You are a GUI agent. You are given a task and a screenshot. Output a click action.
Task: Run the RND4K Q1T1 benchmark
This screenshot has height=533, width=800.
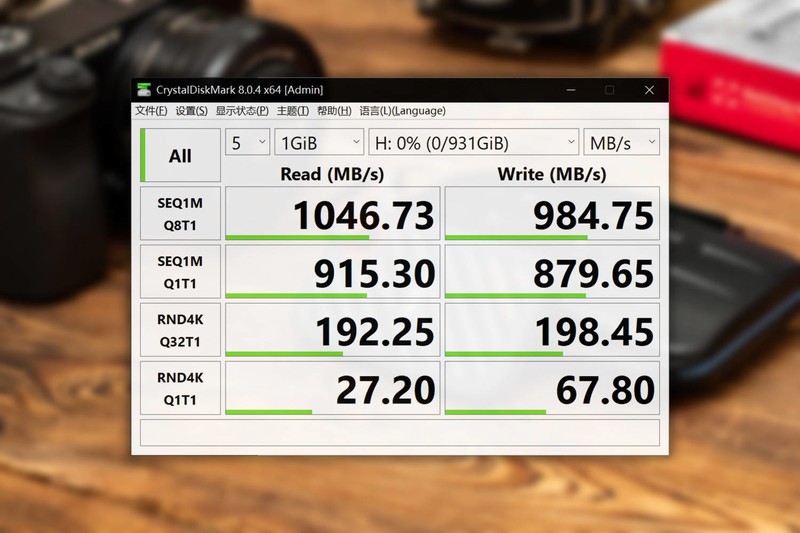(x=180, y=388)
